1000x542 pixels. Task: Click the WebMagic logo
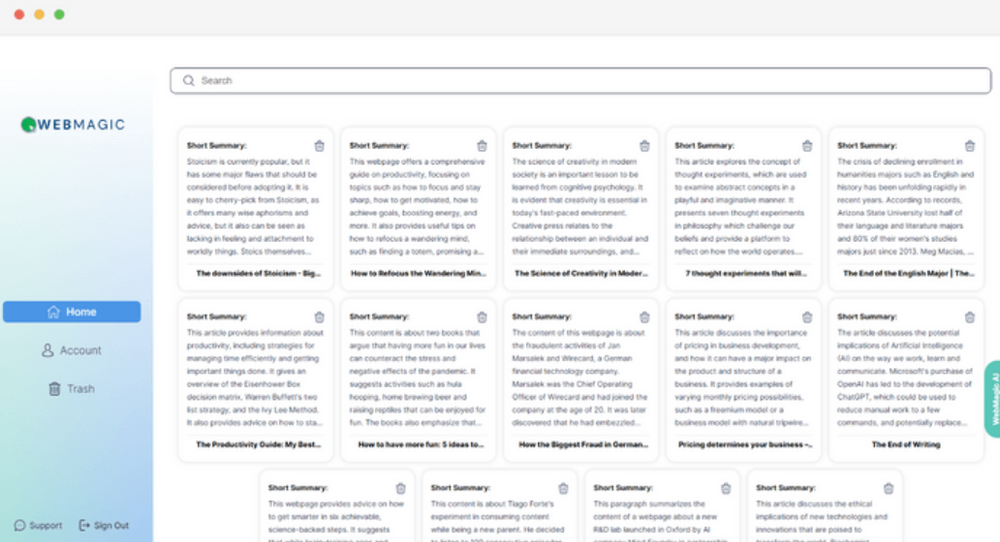click(x=73, y=125)
